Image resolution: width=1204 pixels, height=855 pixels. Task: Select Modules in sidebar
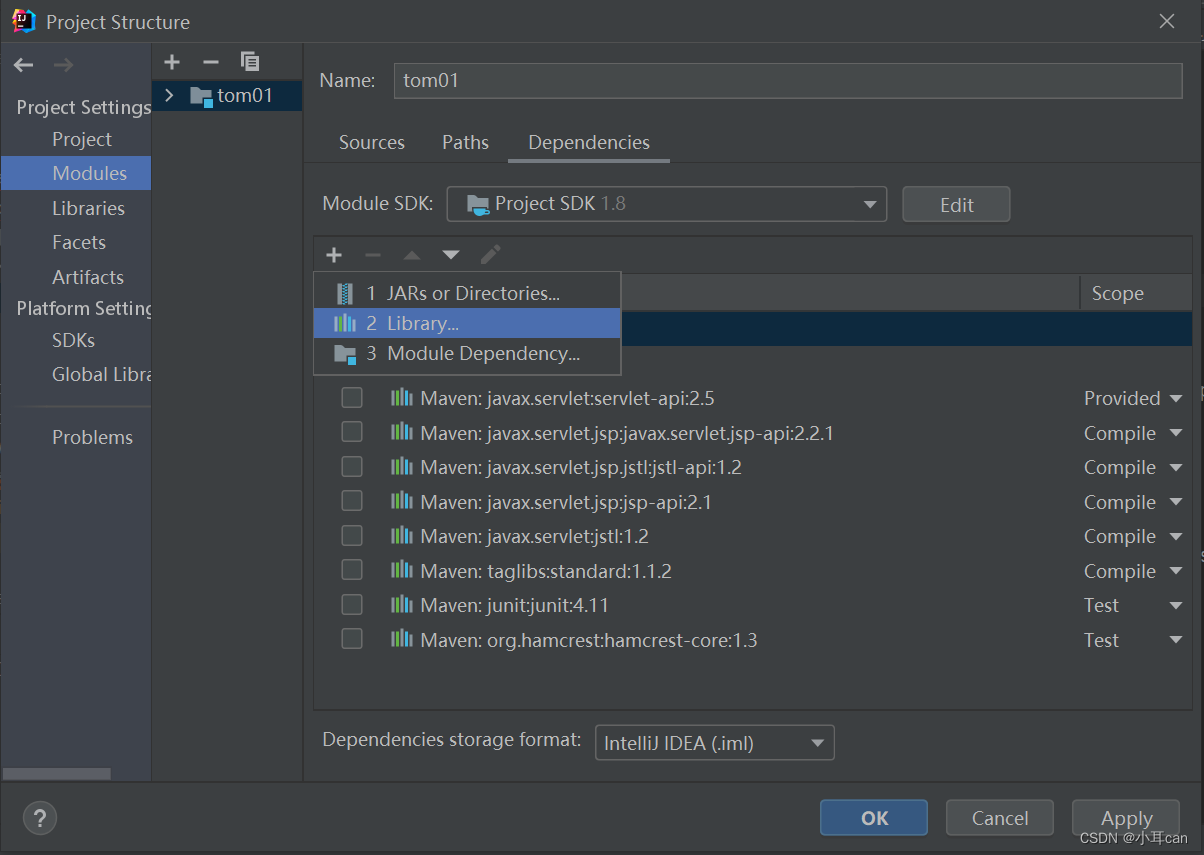(76, 173)
